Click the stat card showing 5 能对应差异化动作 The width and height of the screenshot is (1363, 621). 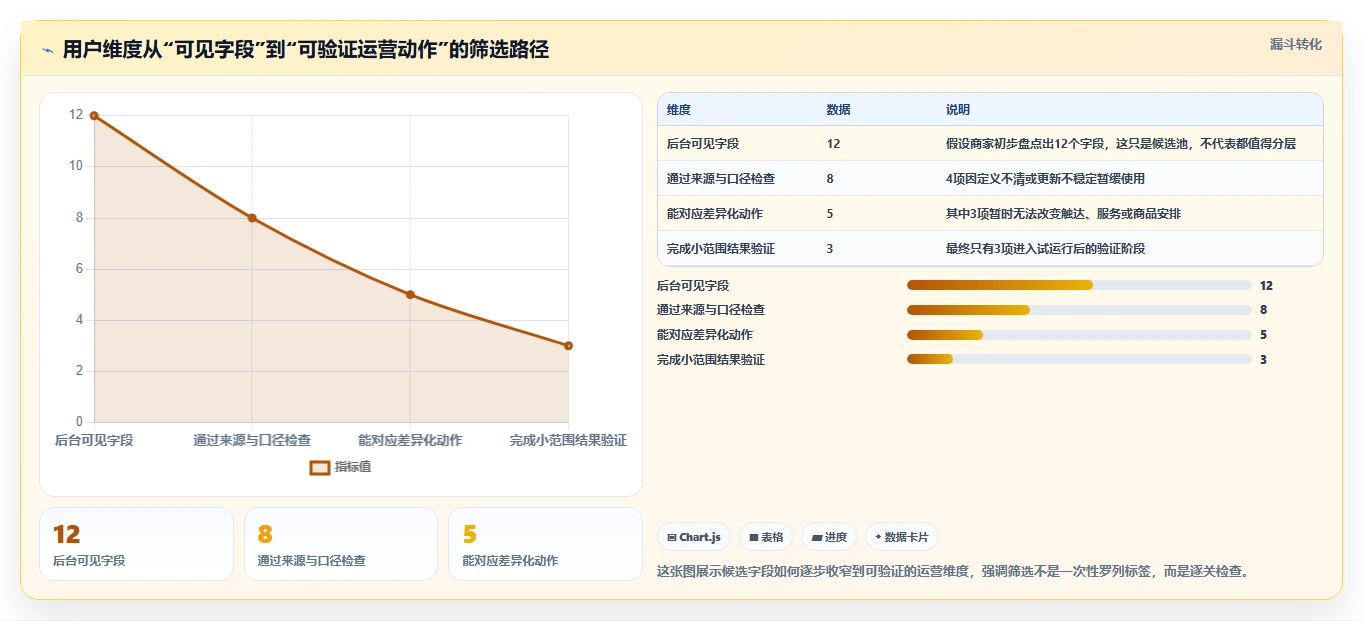click(545, 544)
